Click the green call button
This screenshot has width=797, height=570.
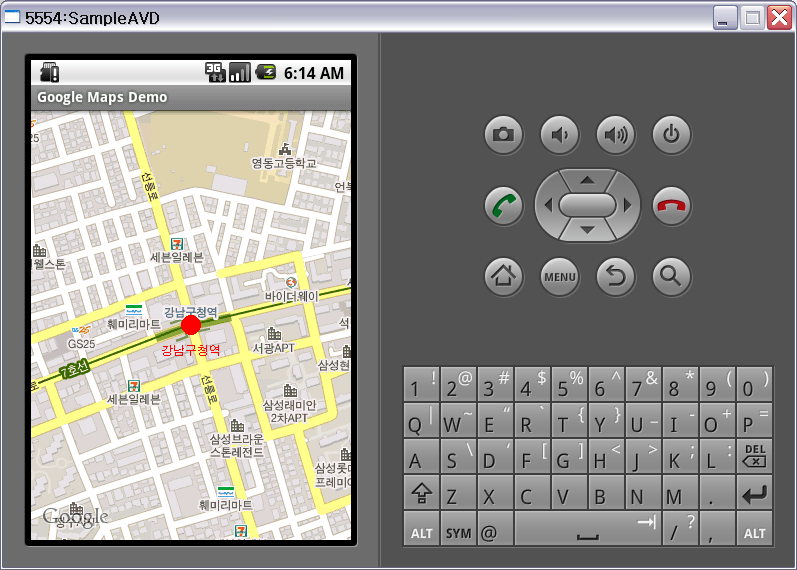pos(503,206)
